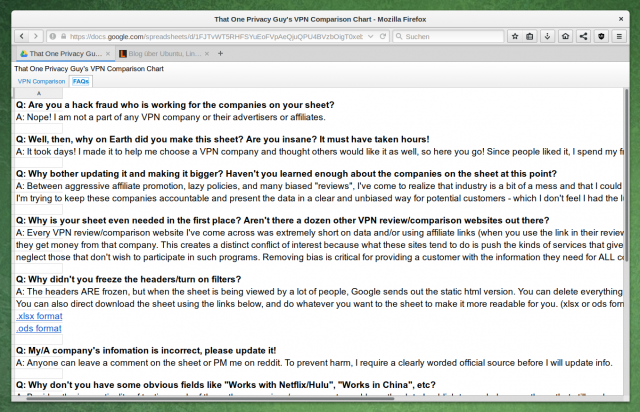The width and height of the screenshot is (640, 412).
Task: Click the shield icon in toolbar
Action: [601, 36]
